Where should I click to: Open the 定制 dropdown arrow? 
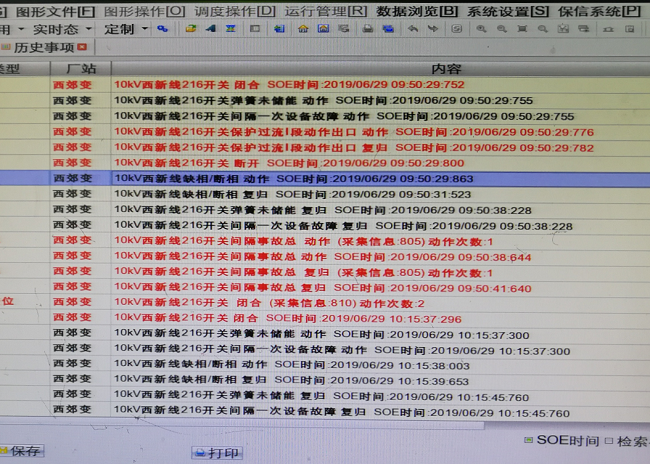(x=144, y=29)
